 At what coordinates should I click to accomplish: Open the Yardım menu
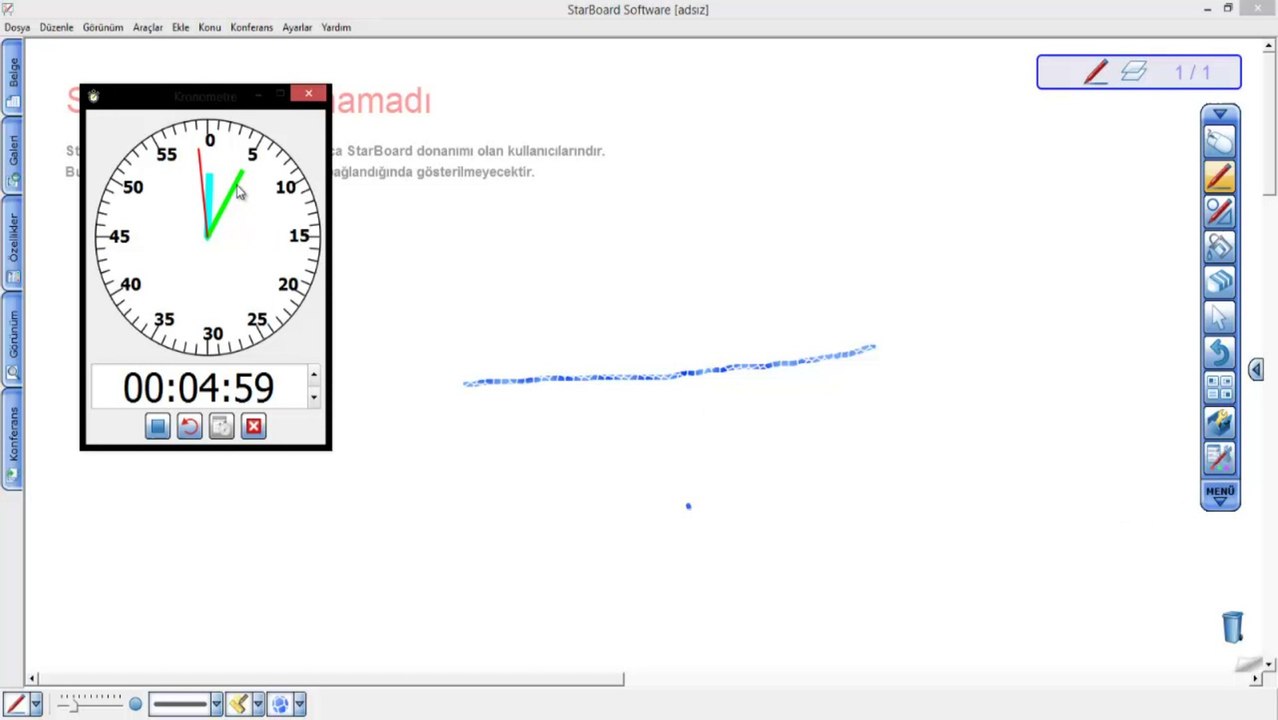336,27
